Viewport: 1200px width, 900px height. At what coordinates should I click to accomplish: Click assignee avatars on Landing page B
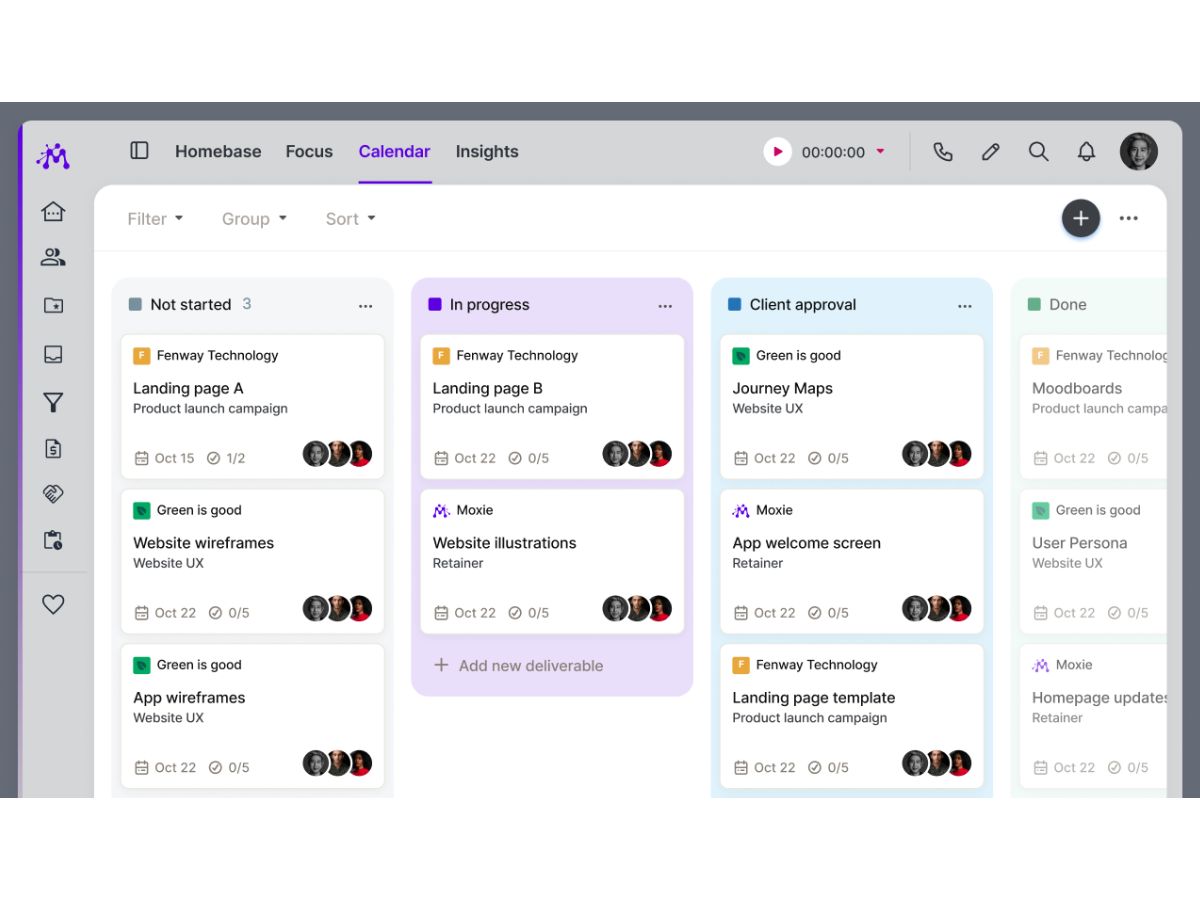click(x=637, y=454)
